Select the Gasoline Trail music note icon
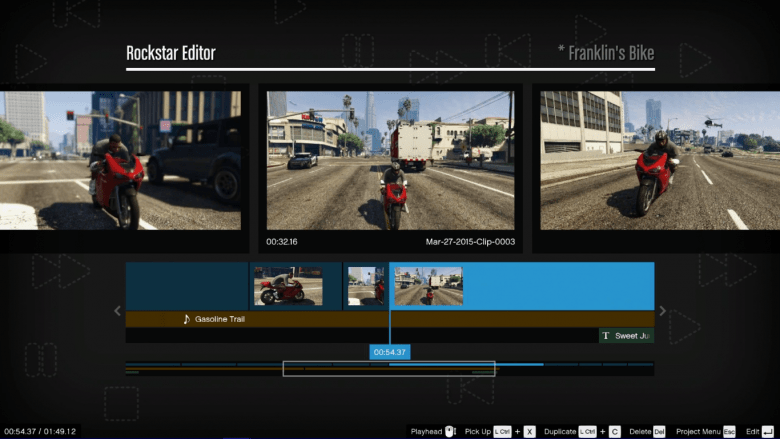The image size is (780, 439). tap(186, 319)
